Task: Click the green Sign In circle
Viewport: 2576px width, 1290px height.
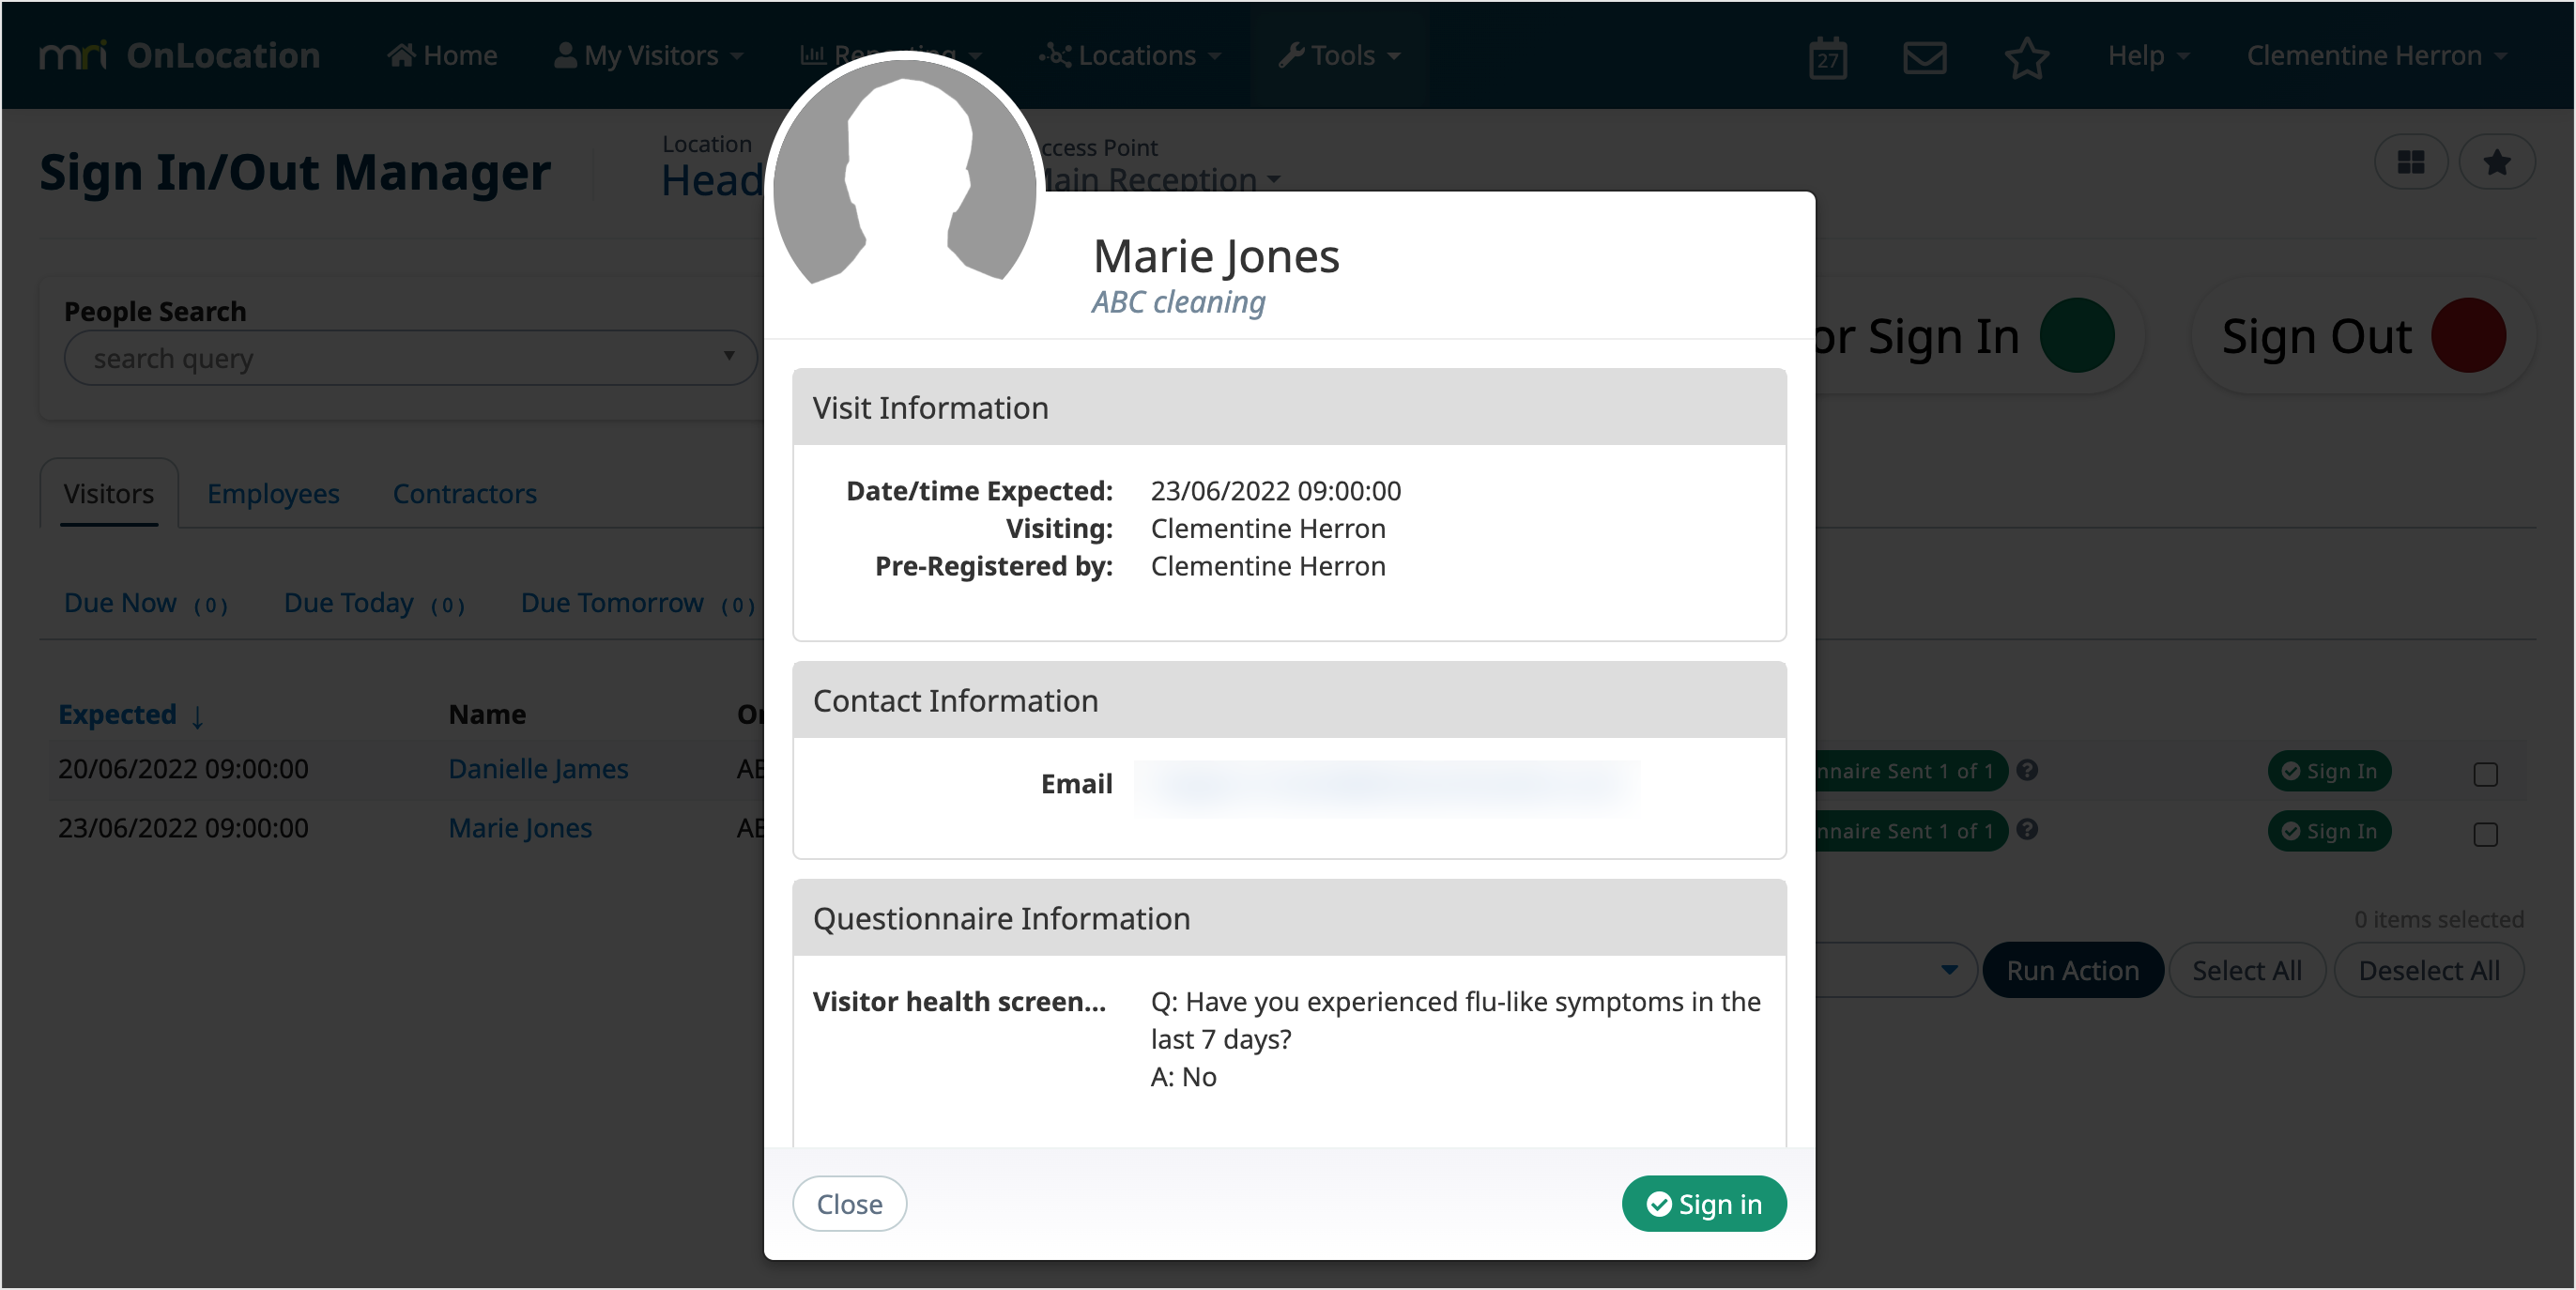Action: coord(2076,336)
